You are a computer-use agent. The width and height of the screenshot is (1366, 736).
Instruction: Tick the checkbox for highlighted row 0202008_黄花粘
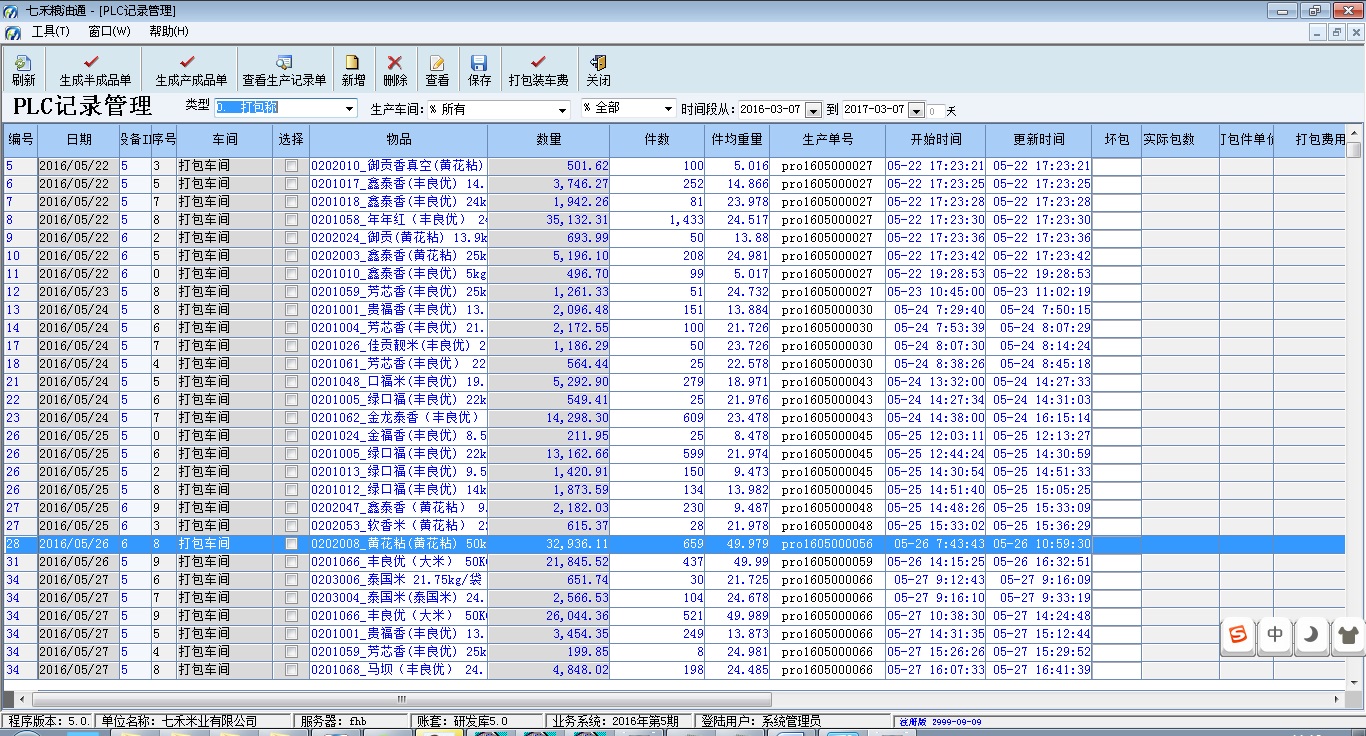click(291, 544)
